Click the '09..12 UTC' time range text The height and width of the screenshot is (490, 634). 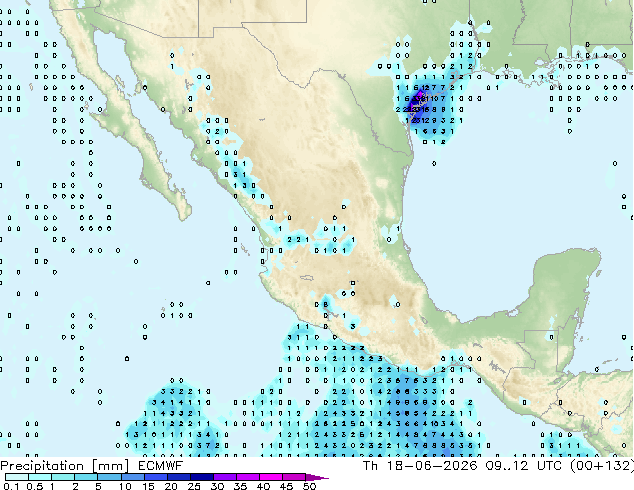pos(524,466)
